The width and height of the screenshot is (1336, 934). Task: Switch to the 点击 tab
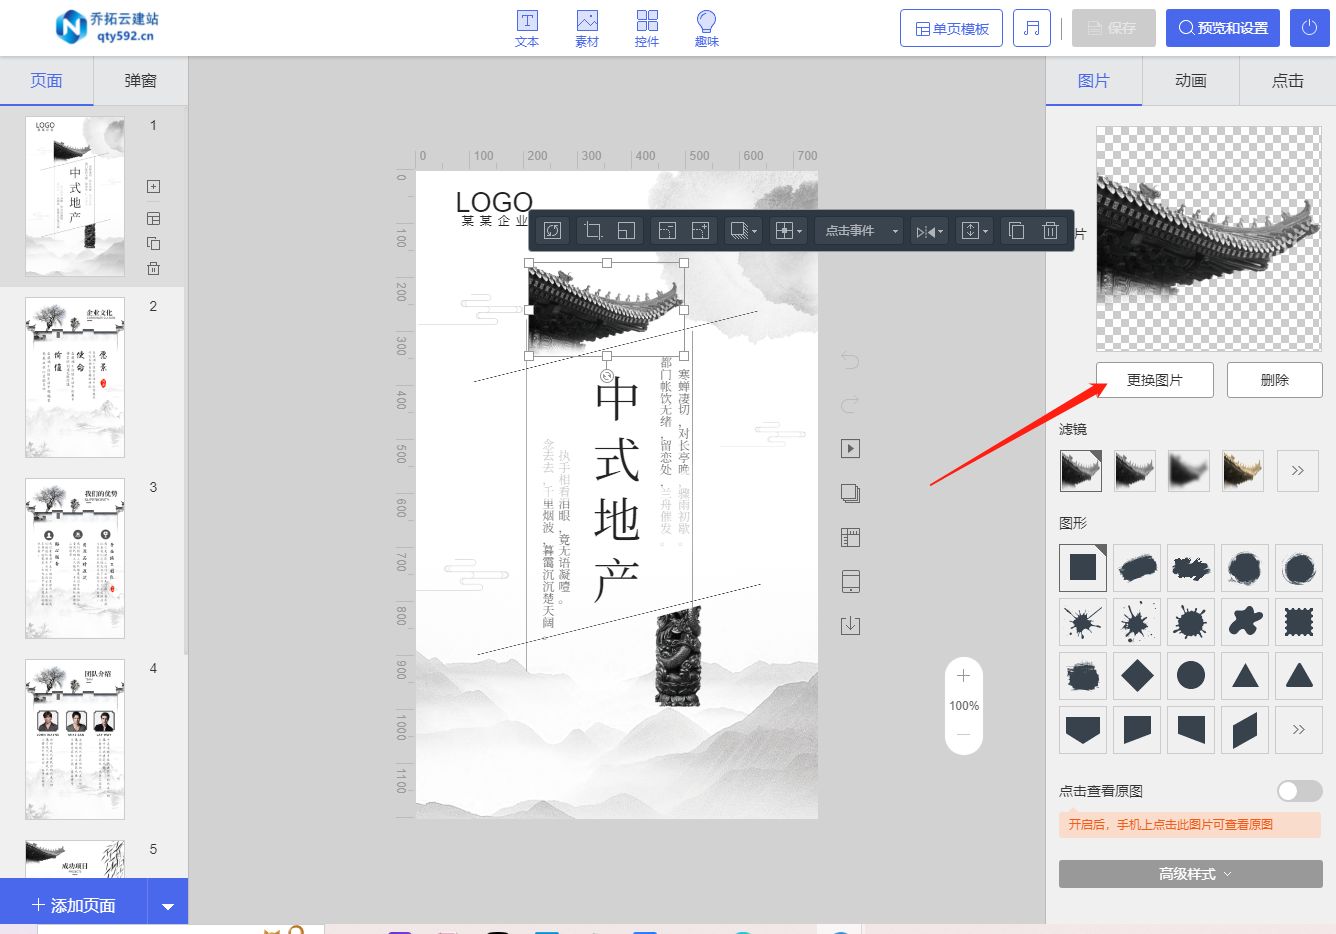coord(1287,81)
